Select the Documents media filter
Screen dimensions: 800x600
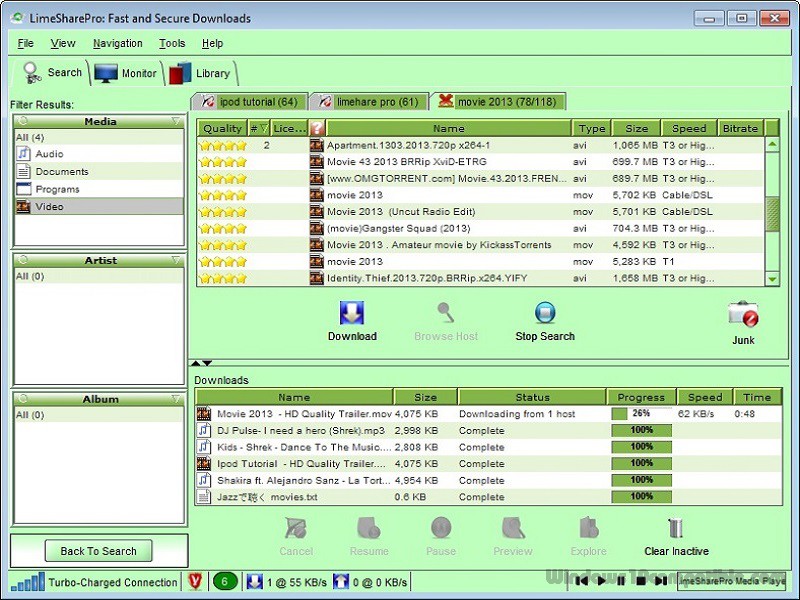pyautogui.click(x=99, y=171)
